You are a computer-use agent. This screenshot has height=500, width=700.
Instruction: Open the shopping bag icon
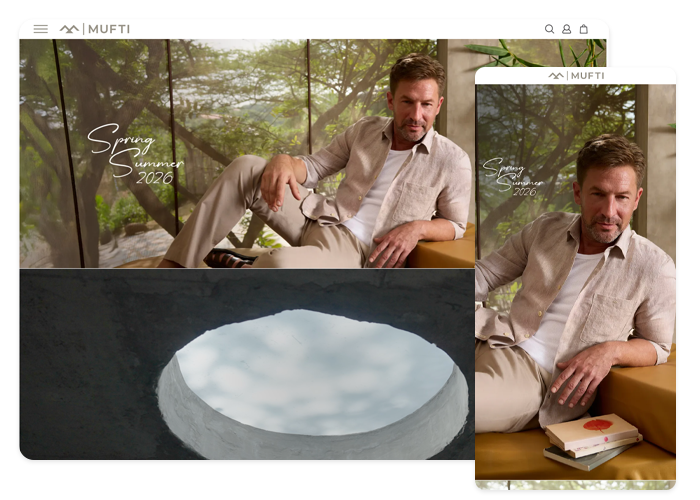584,29
